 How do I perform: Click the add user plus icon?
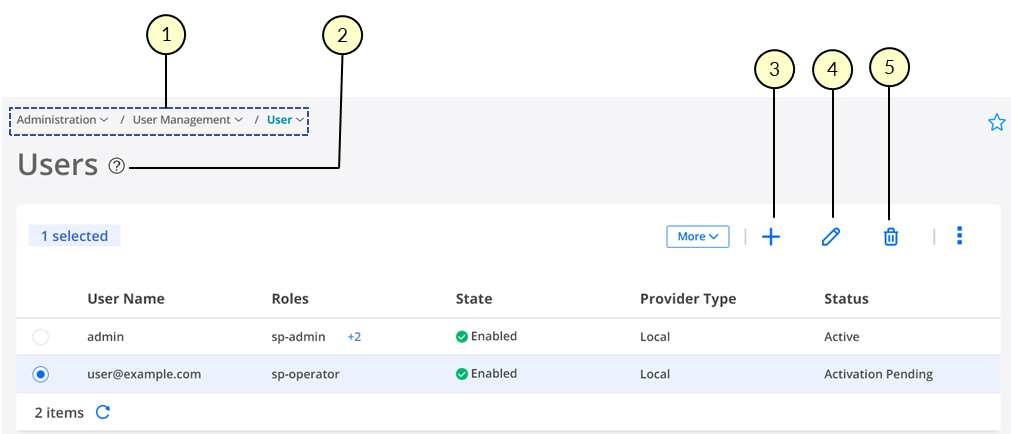(x=770, y=237)
